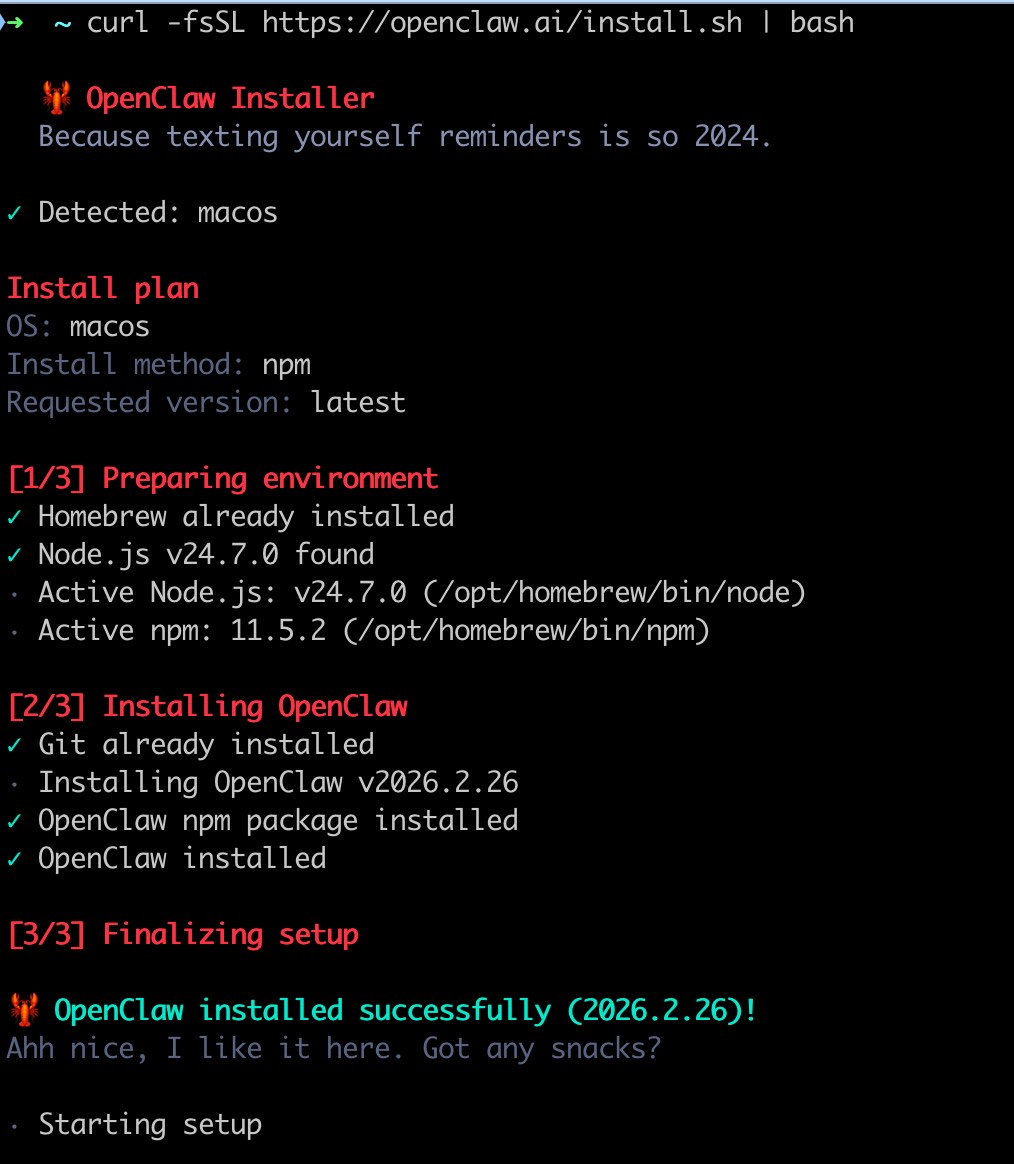Viewport: 1014px width, 1164px height.
Task: Click the checkmark beside Homebrew already installed
Action: point(14,517)
